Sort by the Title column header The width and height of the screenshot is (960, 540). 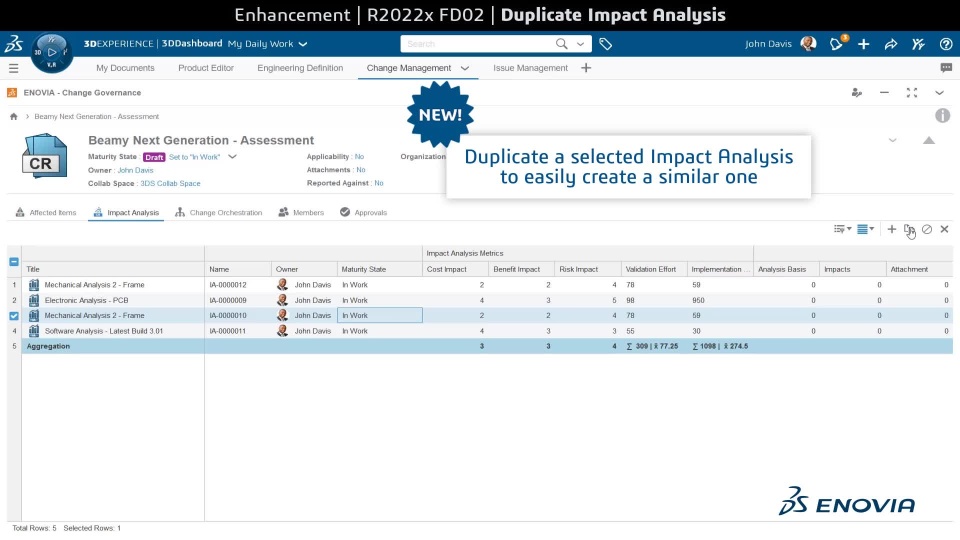[x=113, y=269]
